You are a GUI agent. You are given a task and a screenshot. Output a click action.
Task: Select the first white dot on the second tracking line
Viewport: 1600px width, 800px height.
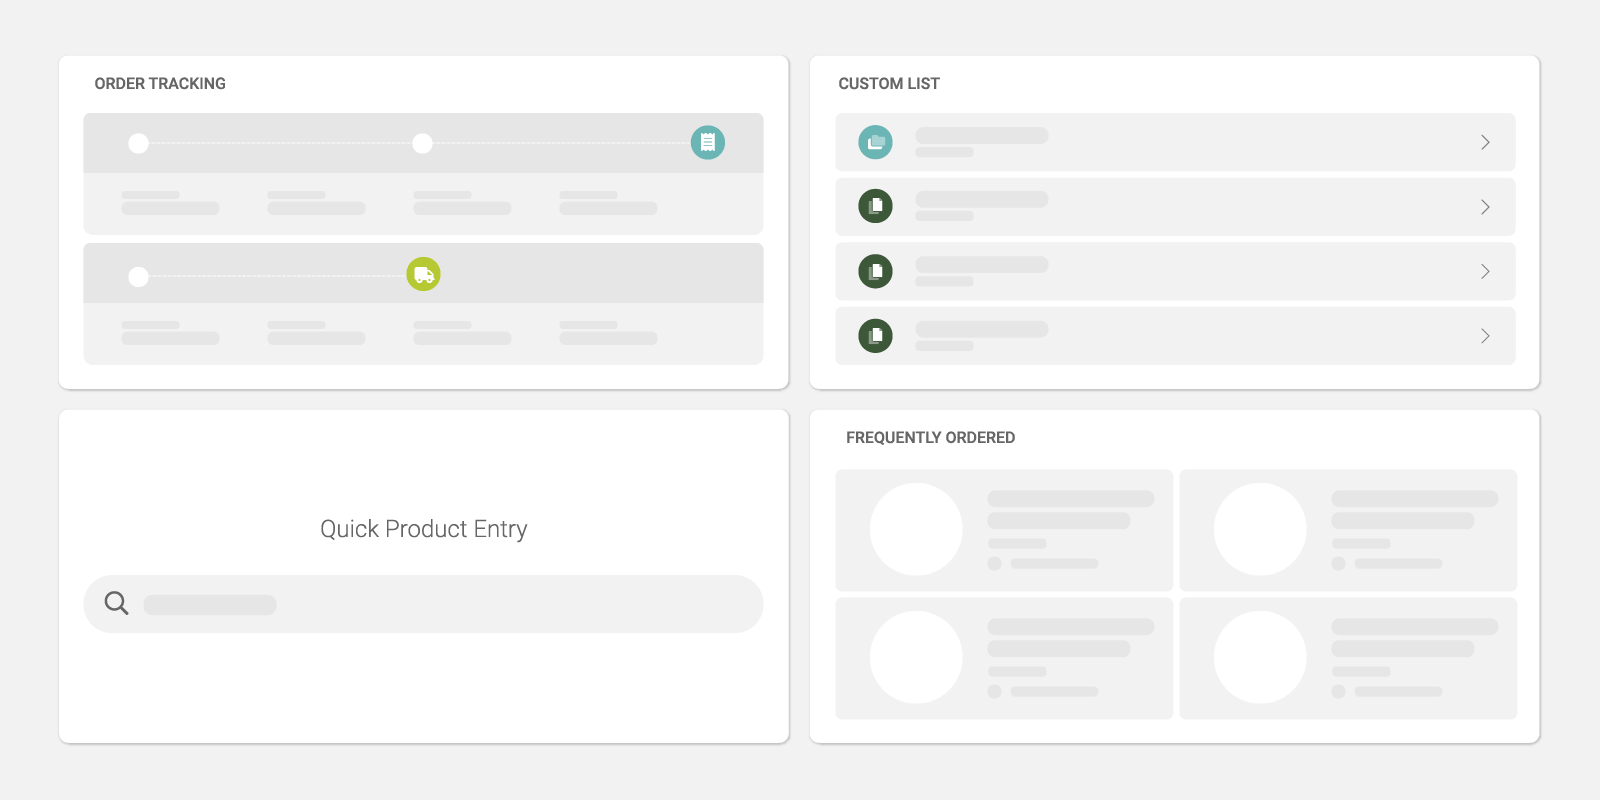pos(139,277)
